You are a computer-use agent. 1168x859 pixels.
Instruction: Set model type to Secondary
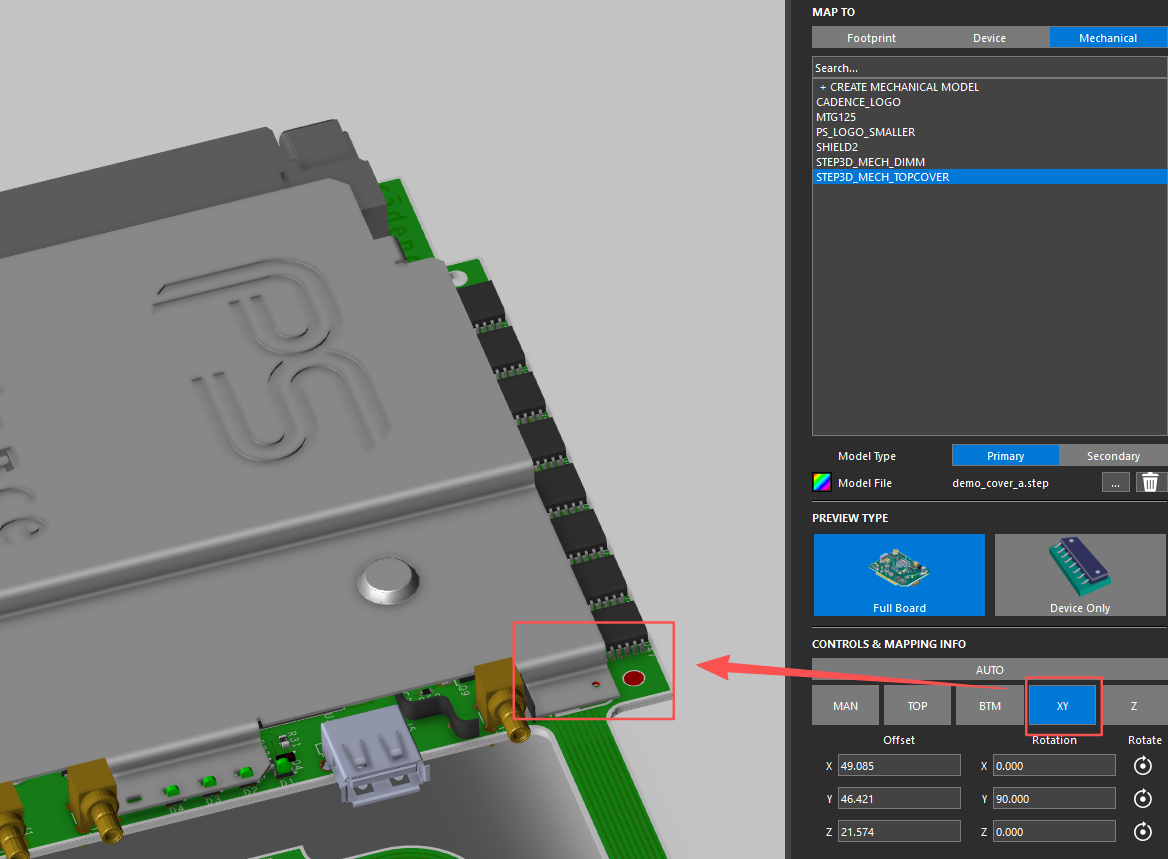pyautogui.click(x=1113, y=456)
